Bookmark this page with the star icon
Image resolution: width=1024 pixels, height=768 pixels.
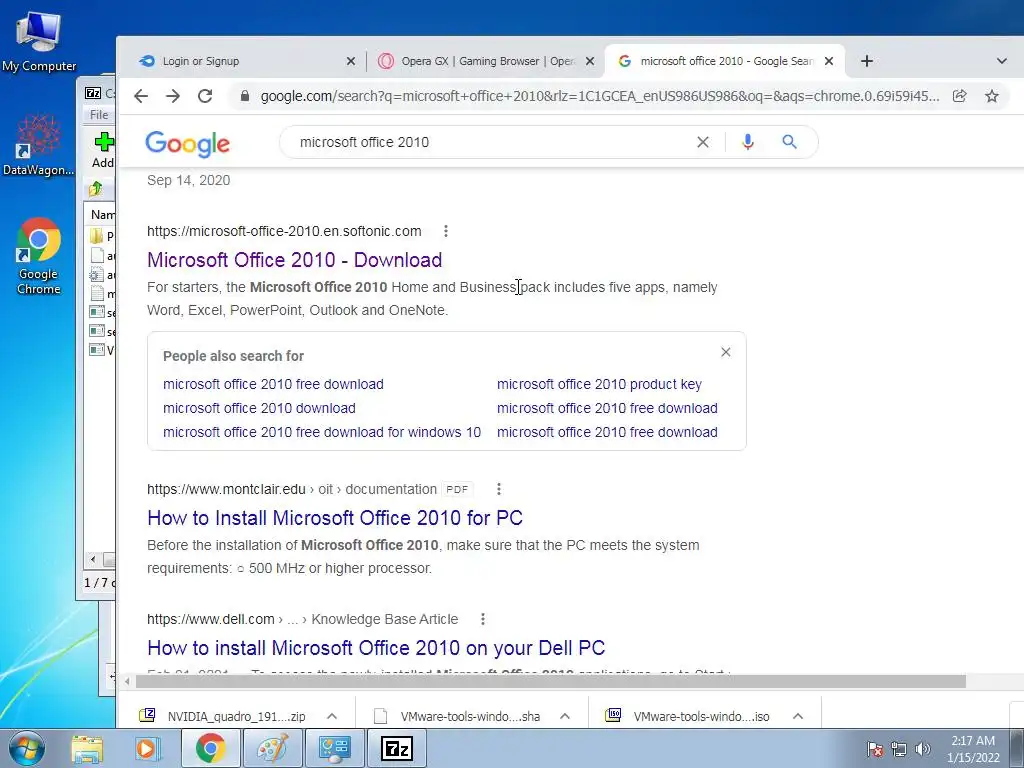click(x=992, y=96)
